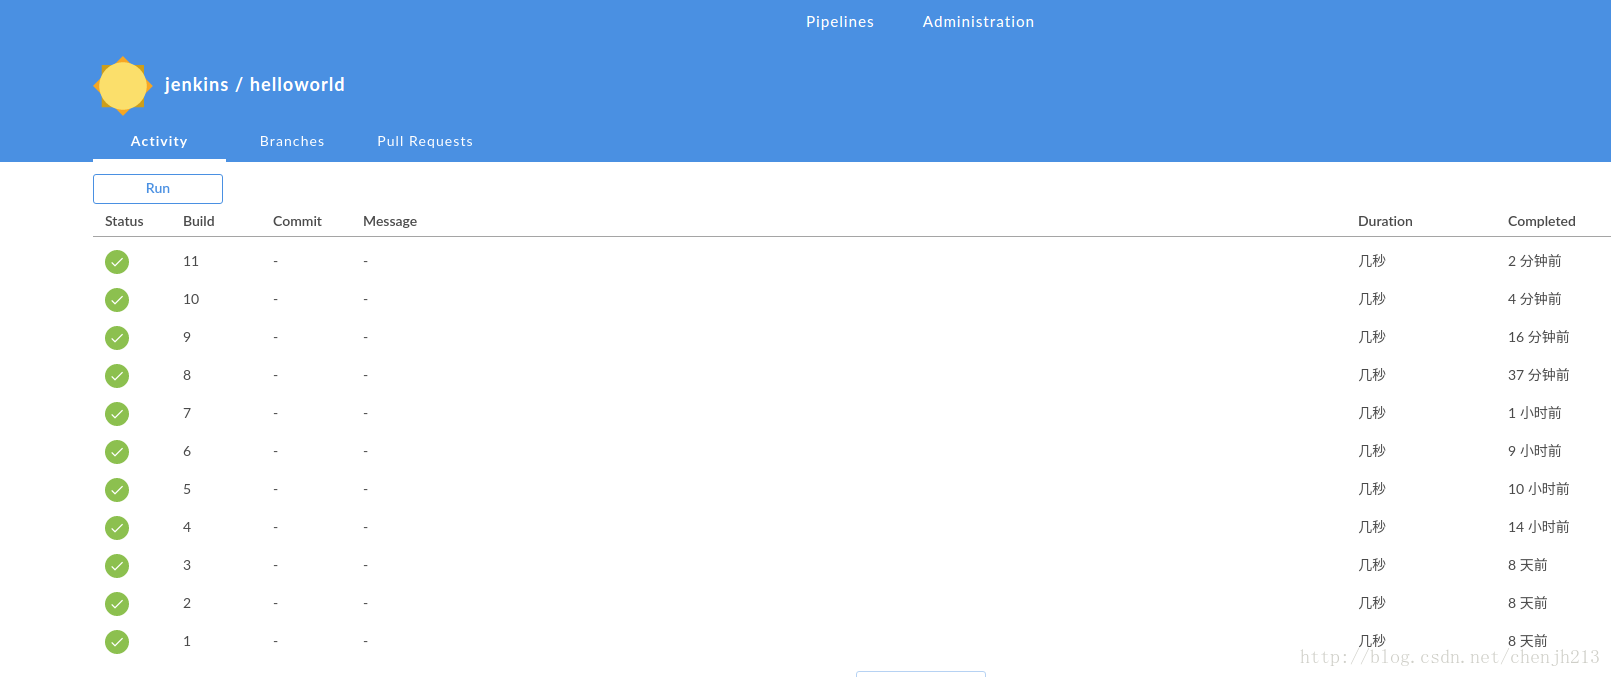
Task: Click the success status icon for build 11
Action: coord(117,262)
